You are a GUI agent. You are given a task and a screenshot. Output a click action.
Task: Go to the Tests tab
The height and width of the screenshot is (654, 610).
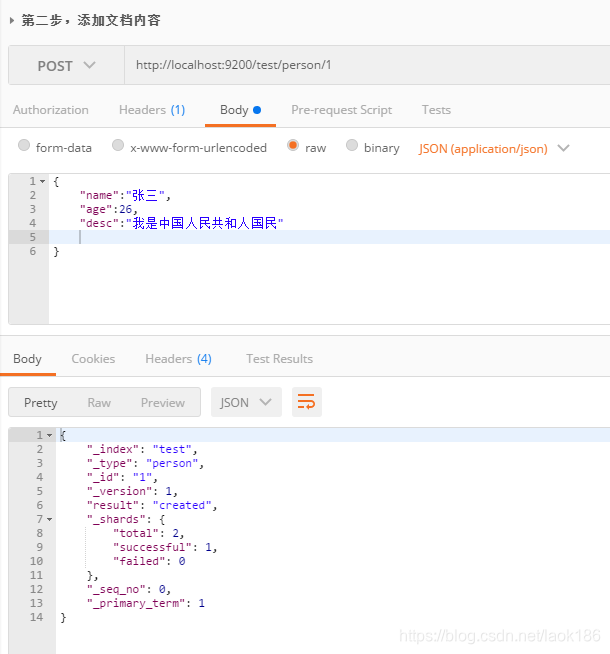coord(436,110)
